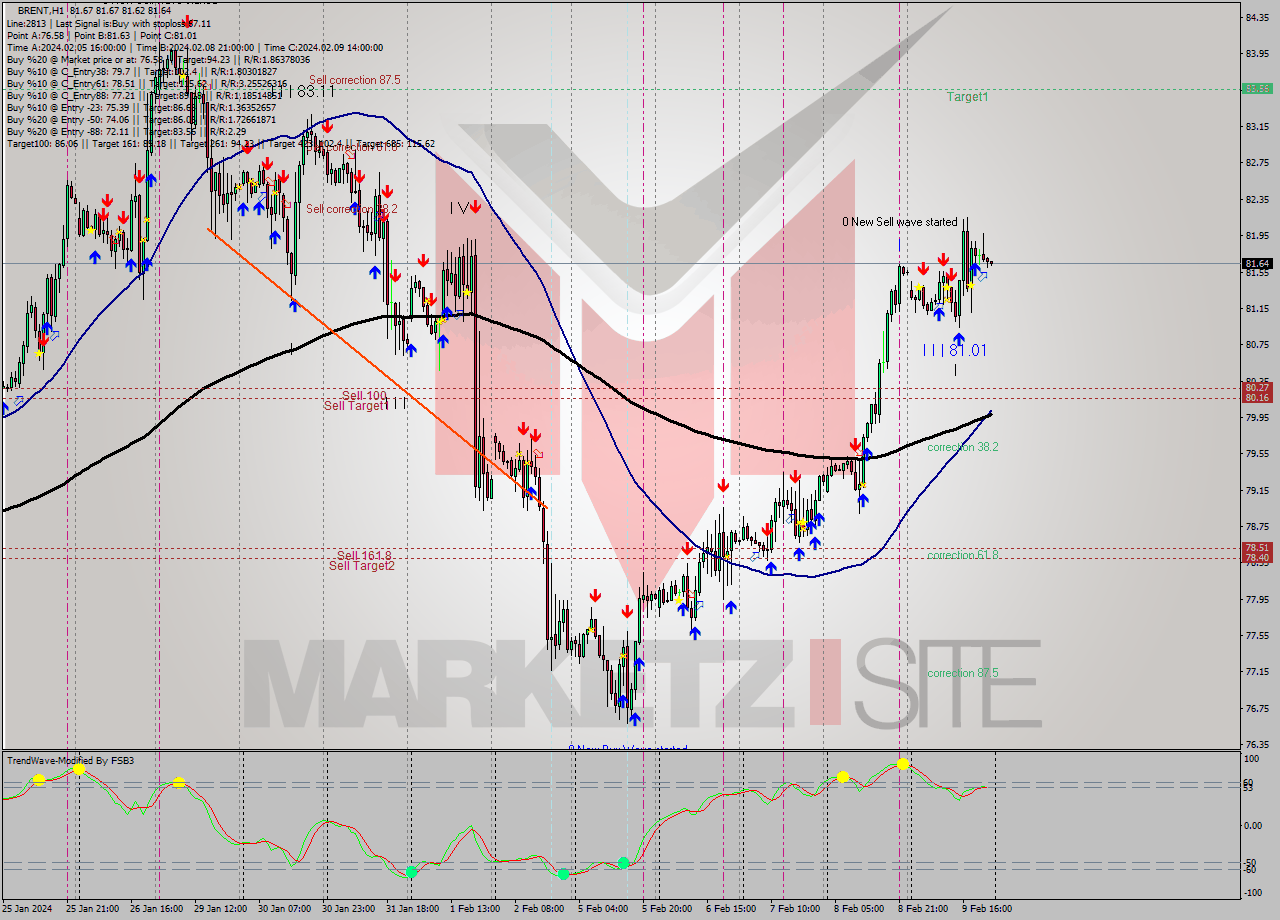Click the 'Sell Target1' label

point(354,405)
